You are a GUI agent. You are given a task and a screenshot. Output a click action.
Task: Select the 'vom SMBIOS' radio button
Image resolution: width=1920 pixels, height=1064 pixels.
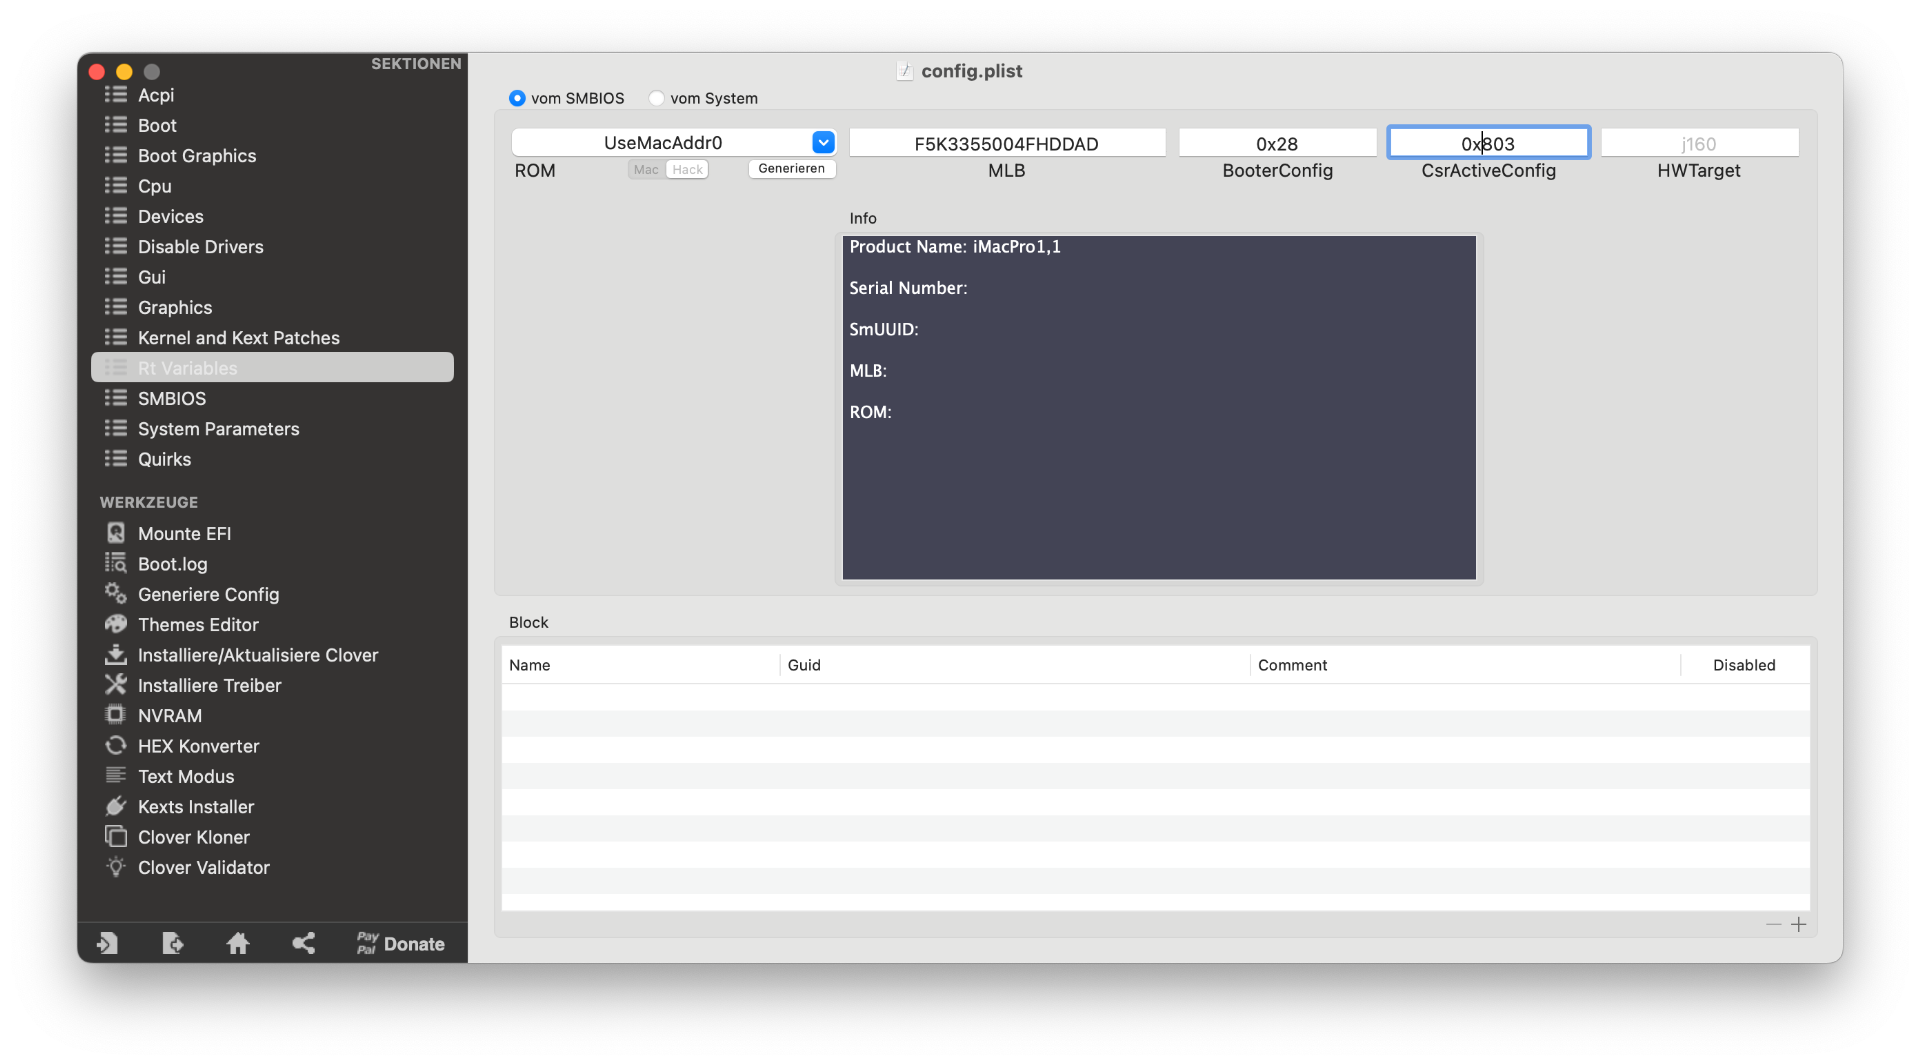click(517, 98)
